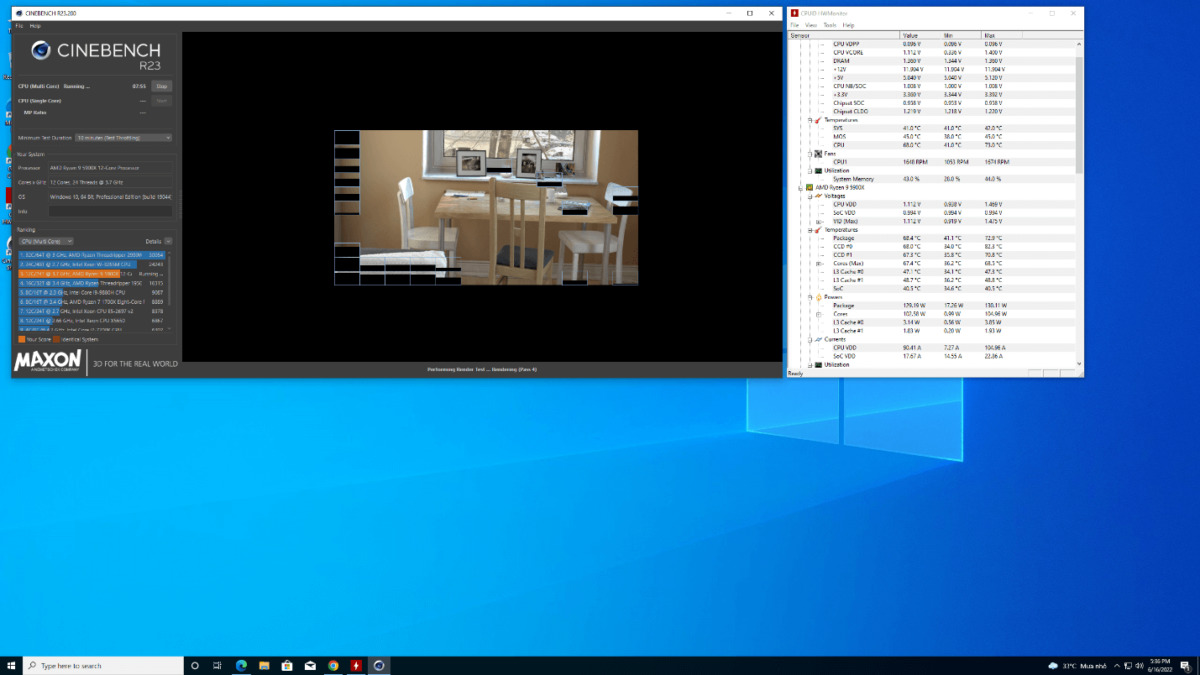Open File Explorer from the taskbar
1200x675 pixels.
[264, 665]
